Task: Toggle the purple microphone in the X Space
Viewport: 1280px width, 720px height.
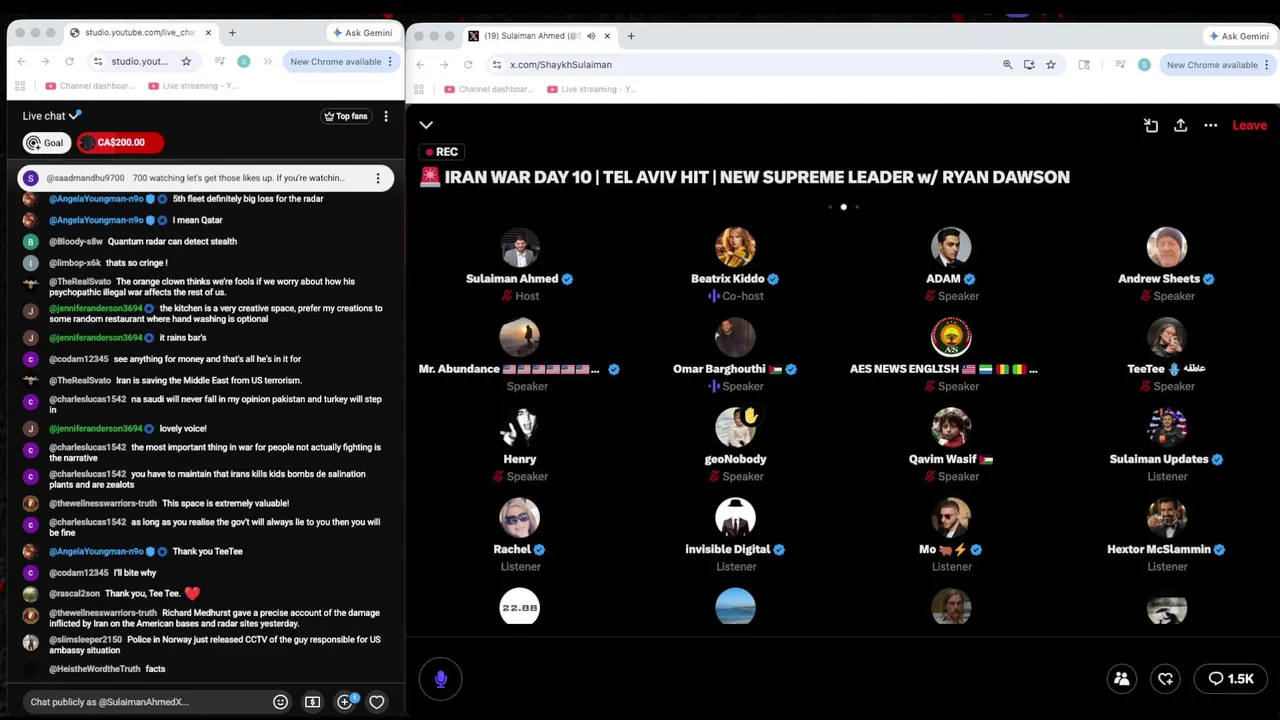Action: pos(440,679)
